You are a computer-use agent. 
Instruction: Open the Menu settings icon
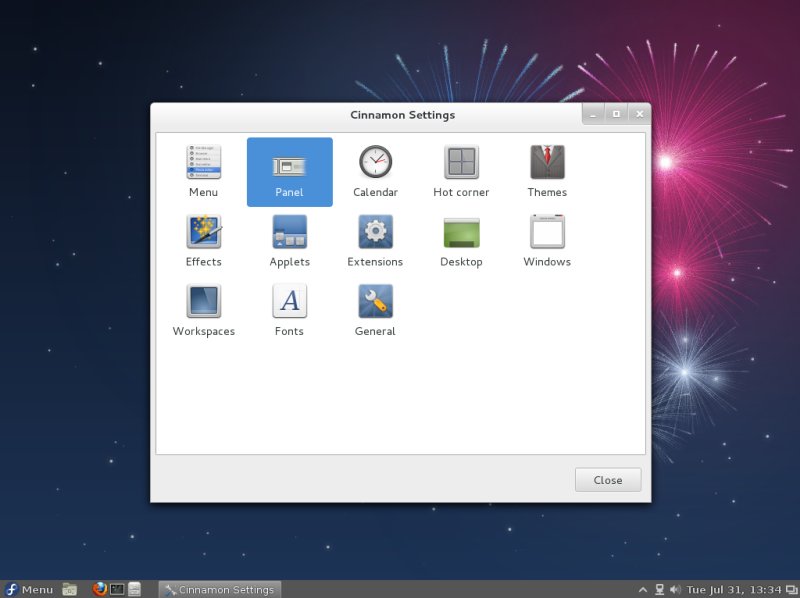(x=204, y=172)
